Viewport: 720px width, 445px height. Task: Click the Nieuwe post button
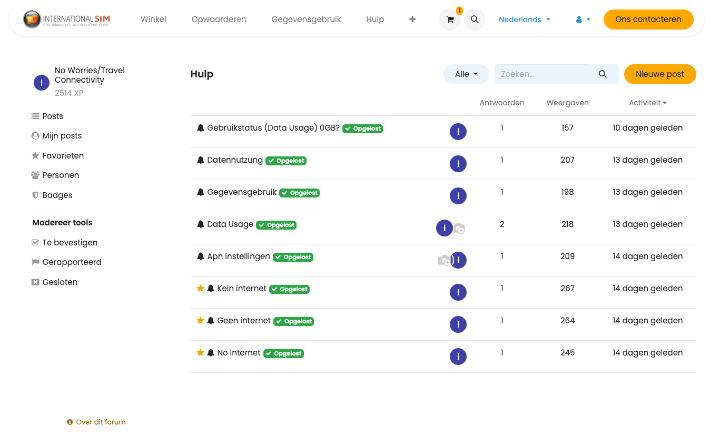[659, 74]
